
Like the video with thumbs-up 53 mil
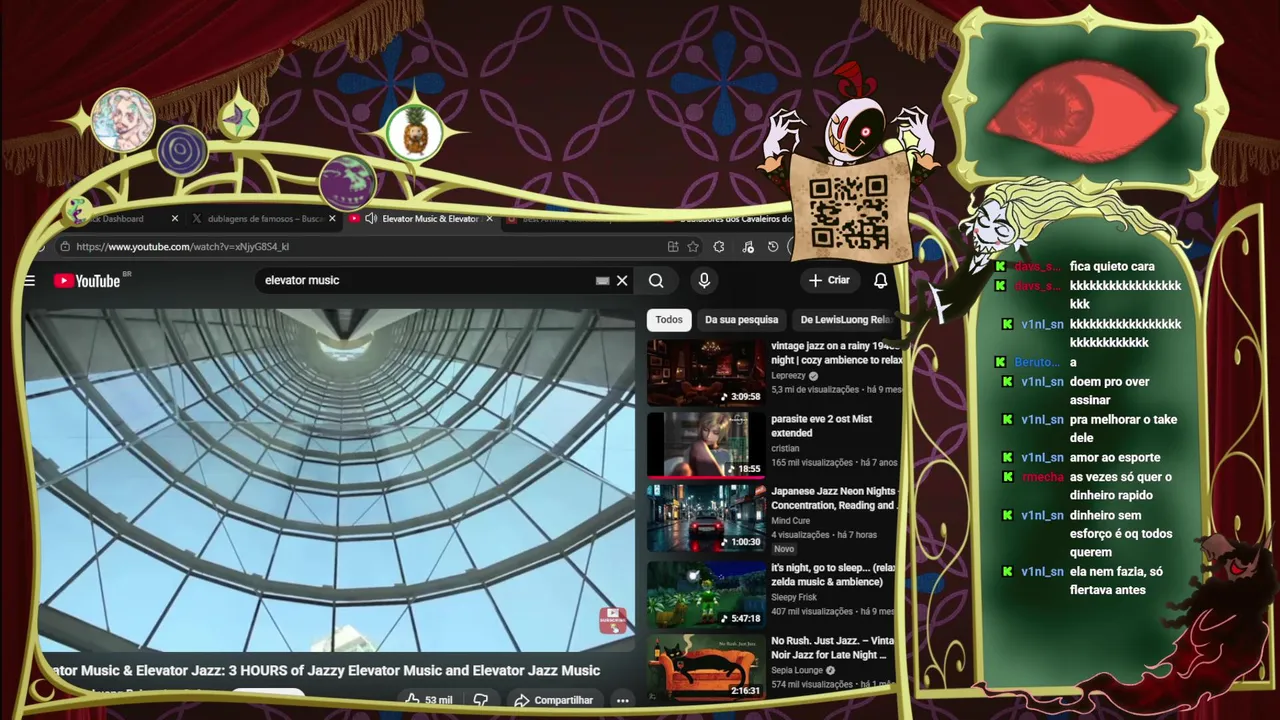pos(430,700)
